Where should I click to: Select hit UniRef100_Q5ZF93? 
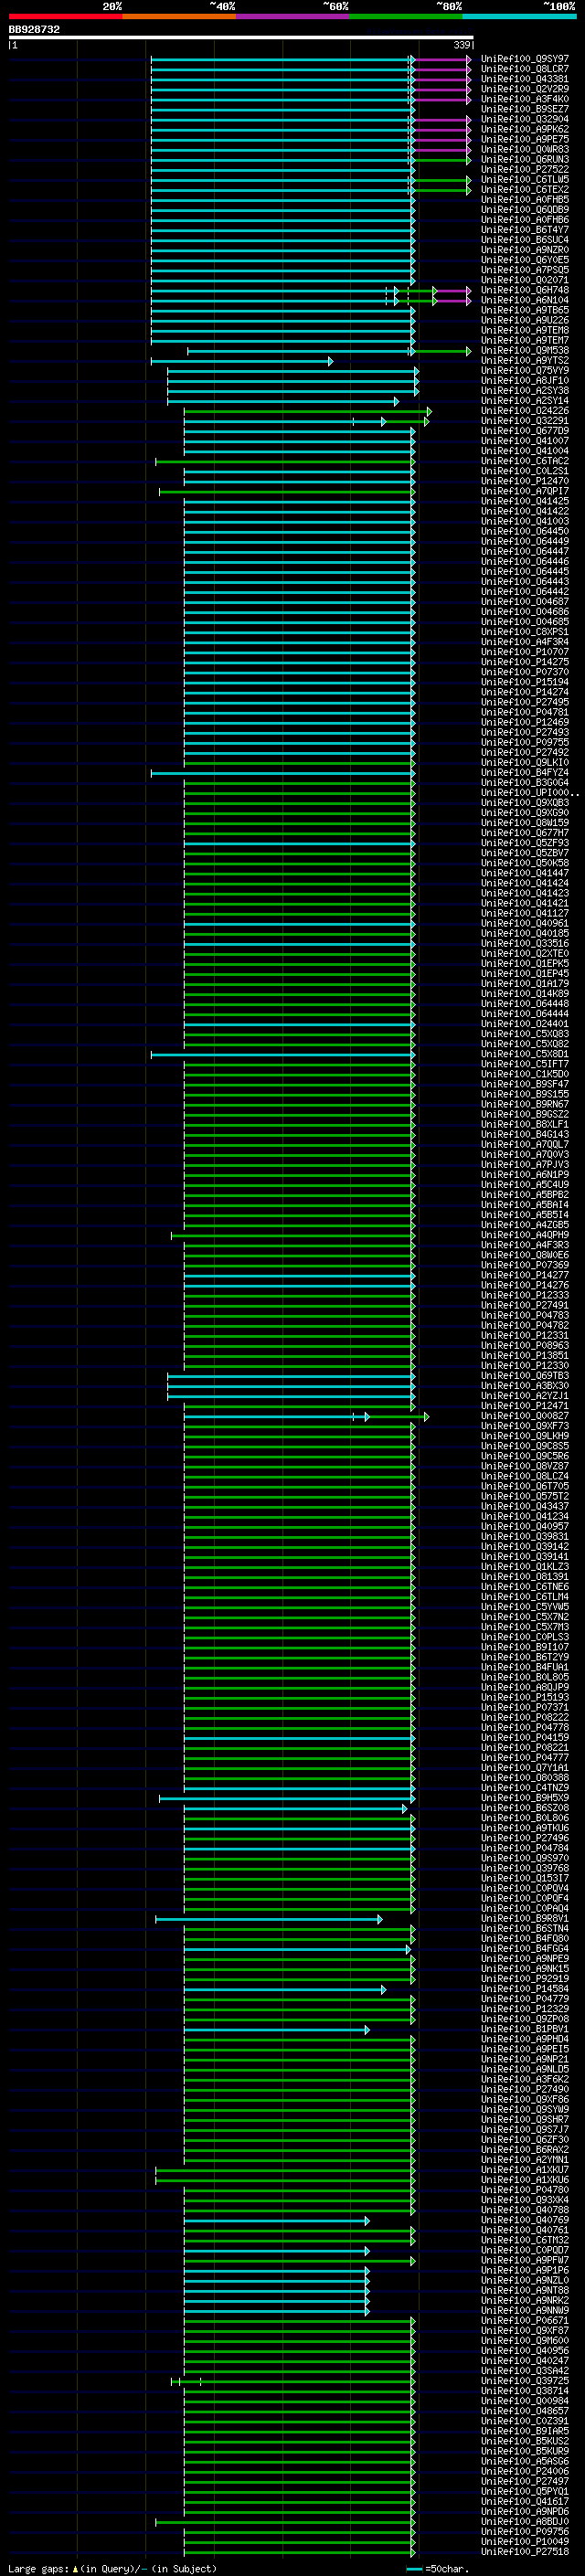(525, 843)
